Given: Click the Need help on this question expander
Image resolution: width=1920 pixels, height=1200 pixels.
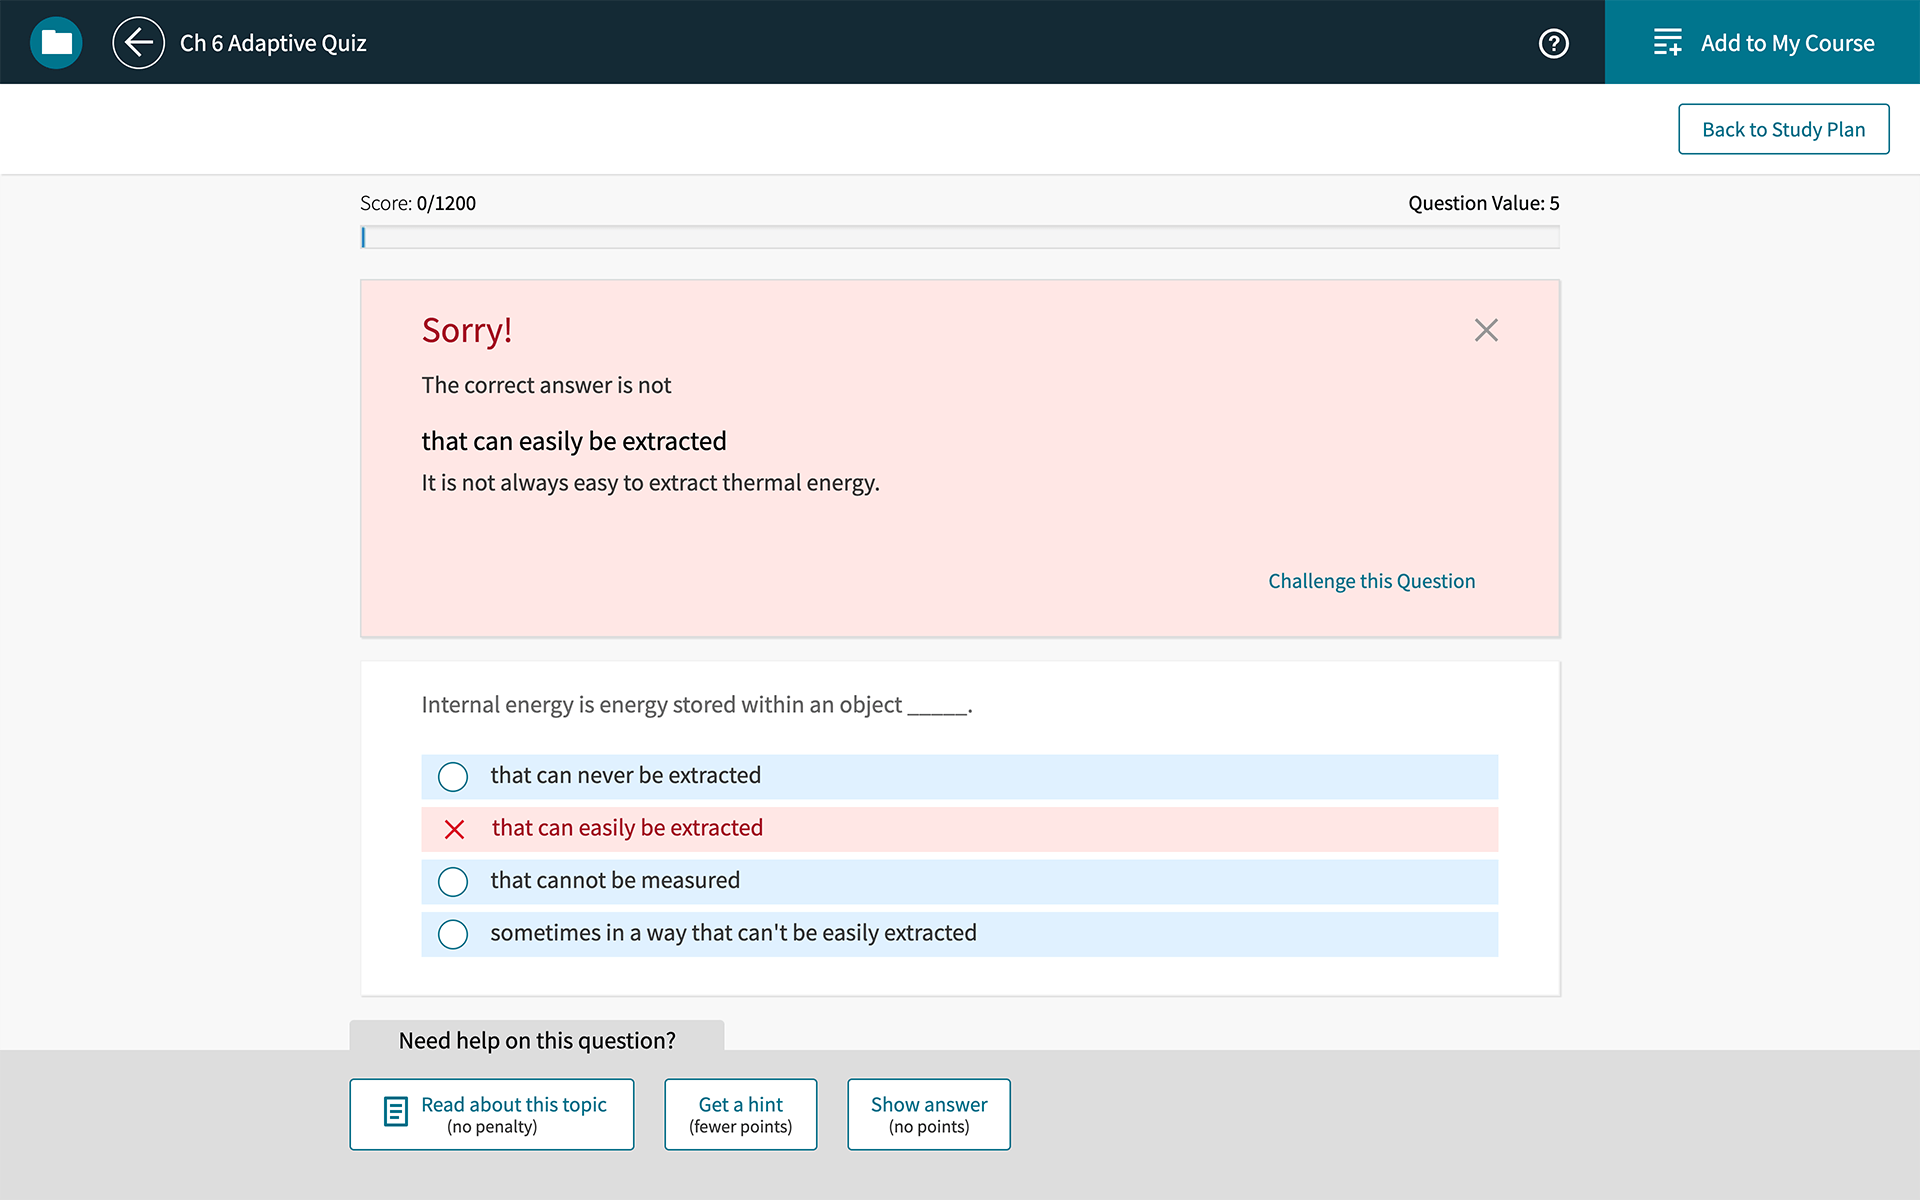Looking at the screenshot, I should click(x=536, y=1040).
